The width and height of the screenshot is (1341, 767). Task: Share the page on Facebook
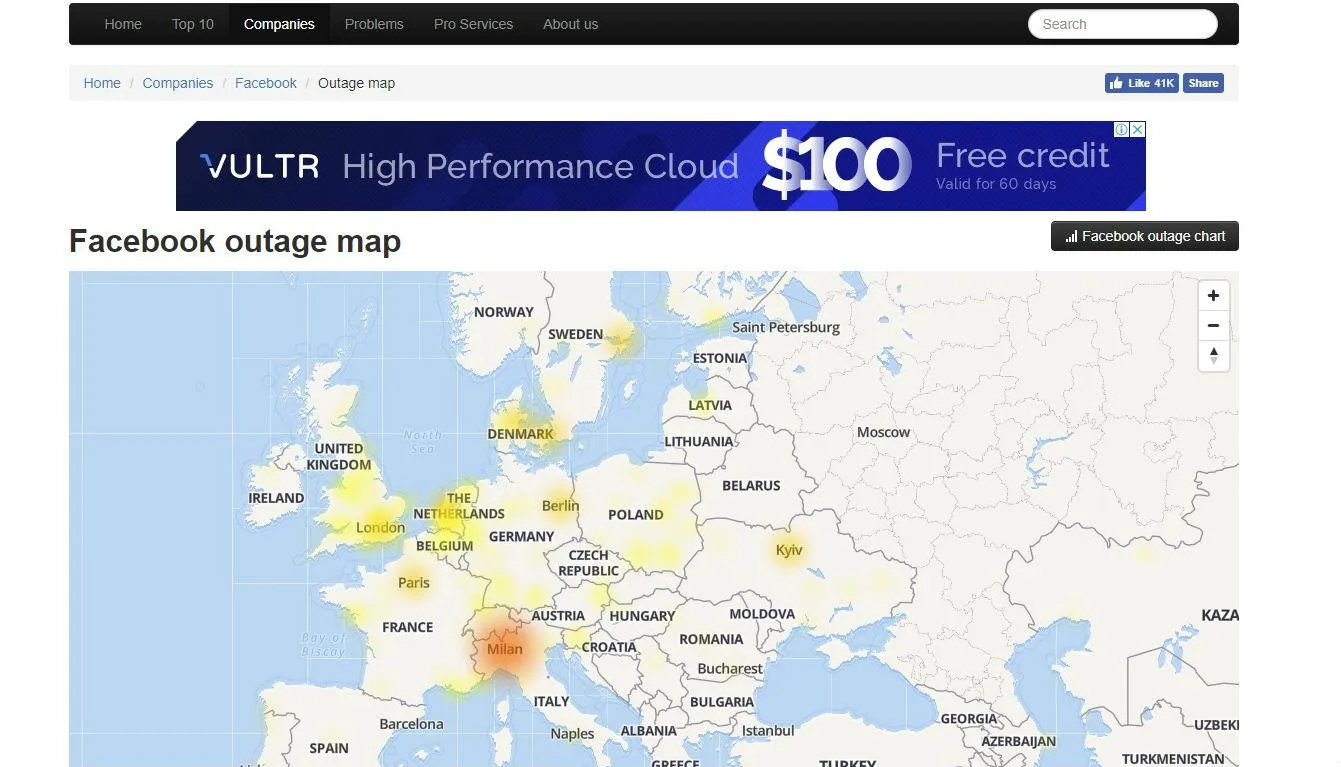pos(1203,83)
